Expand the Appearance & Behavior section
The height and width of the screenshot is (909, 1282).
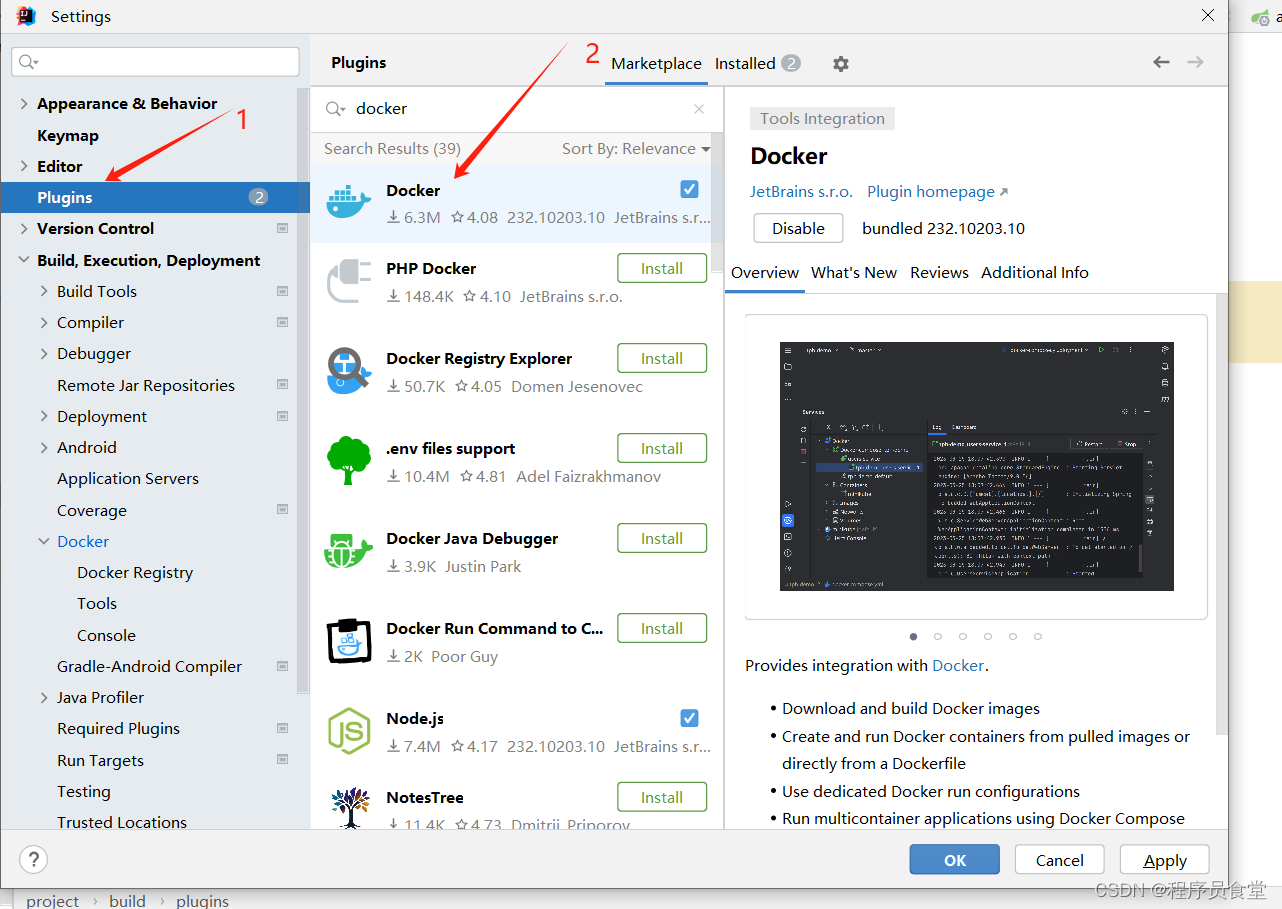pyautogui.click(x=22, y=103)
